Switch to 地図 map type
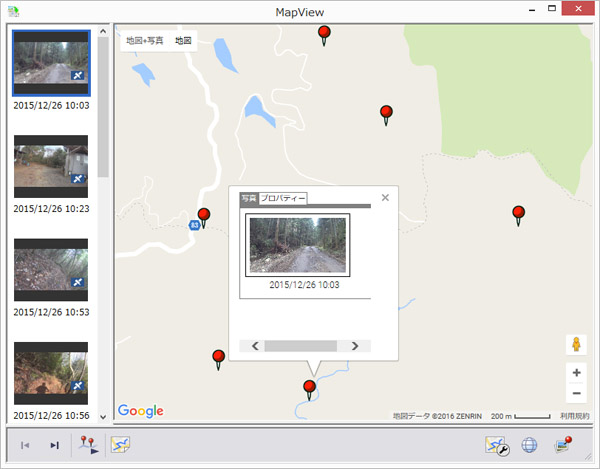The image size is (600, 469). point(183,41)
